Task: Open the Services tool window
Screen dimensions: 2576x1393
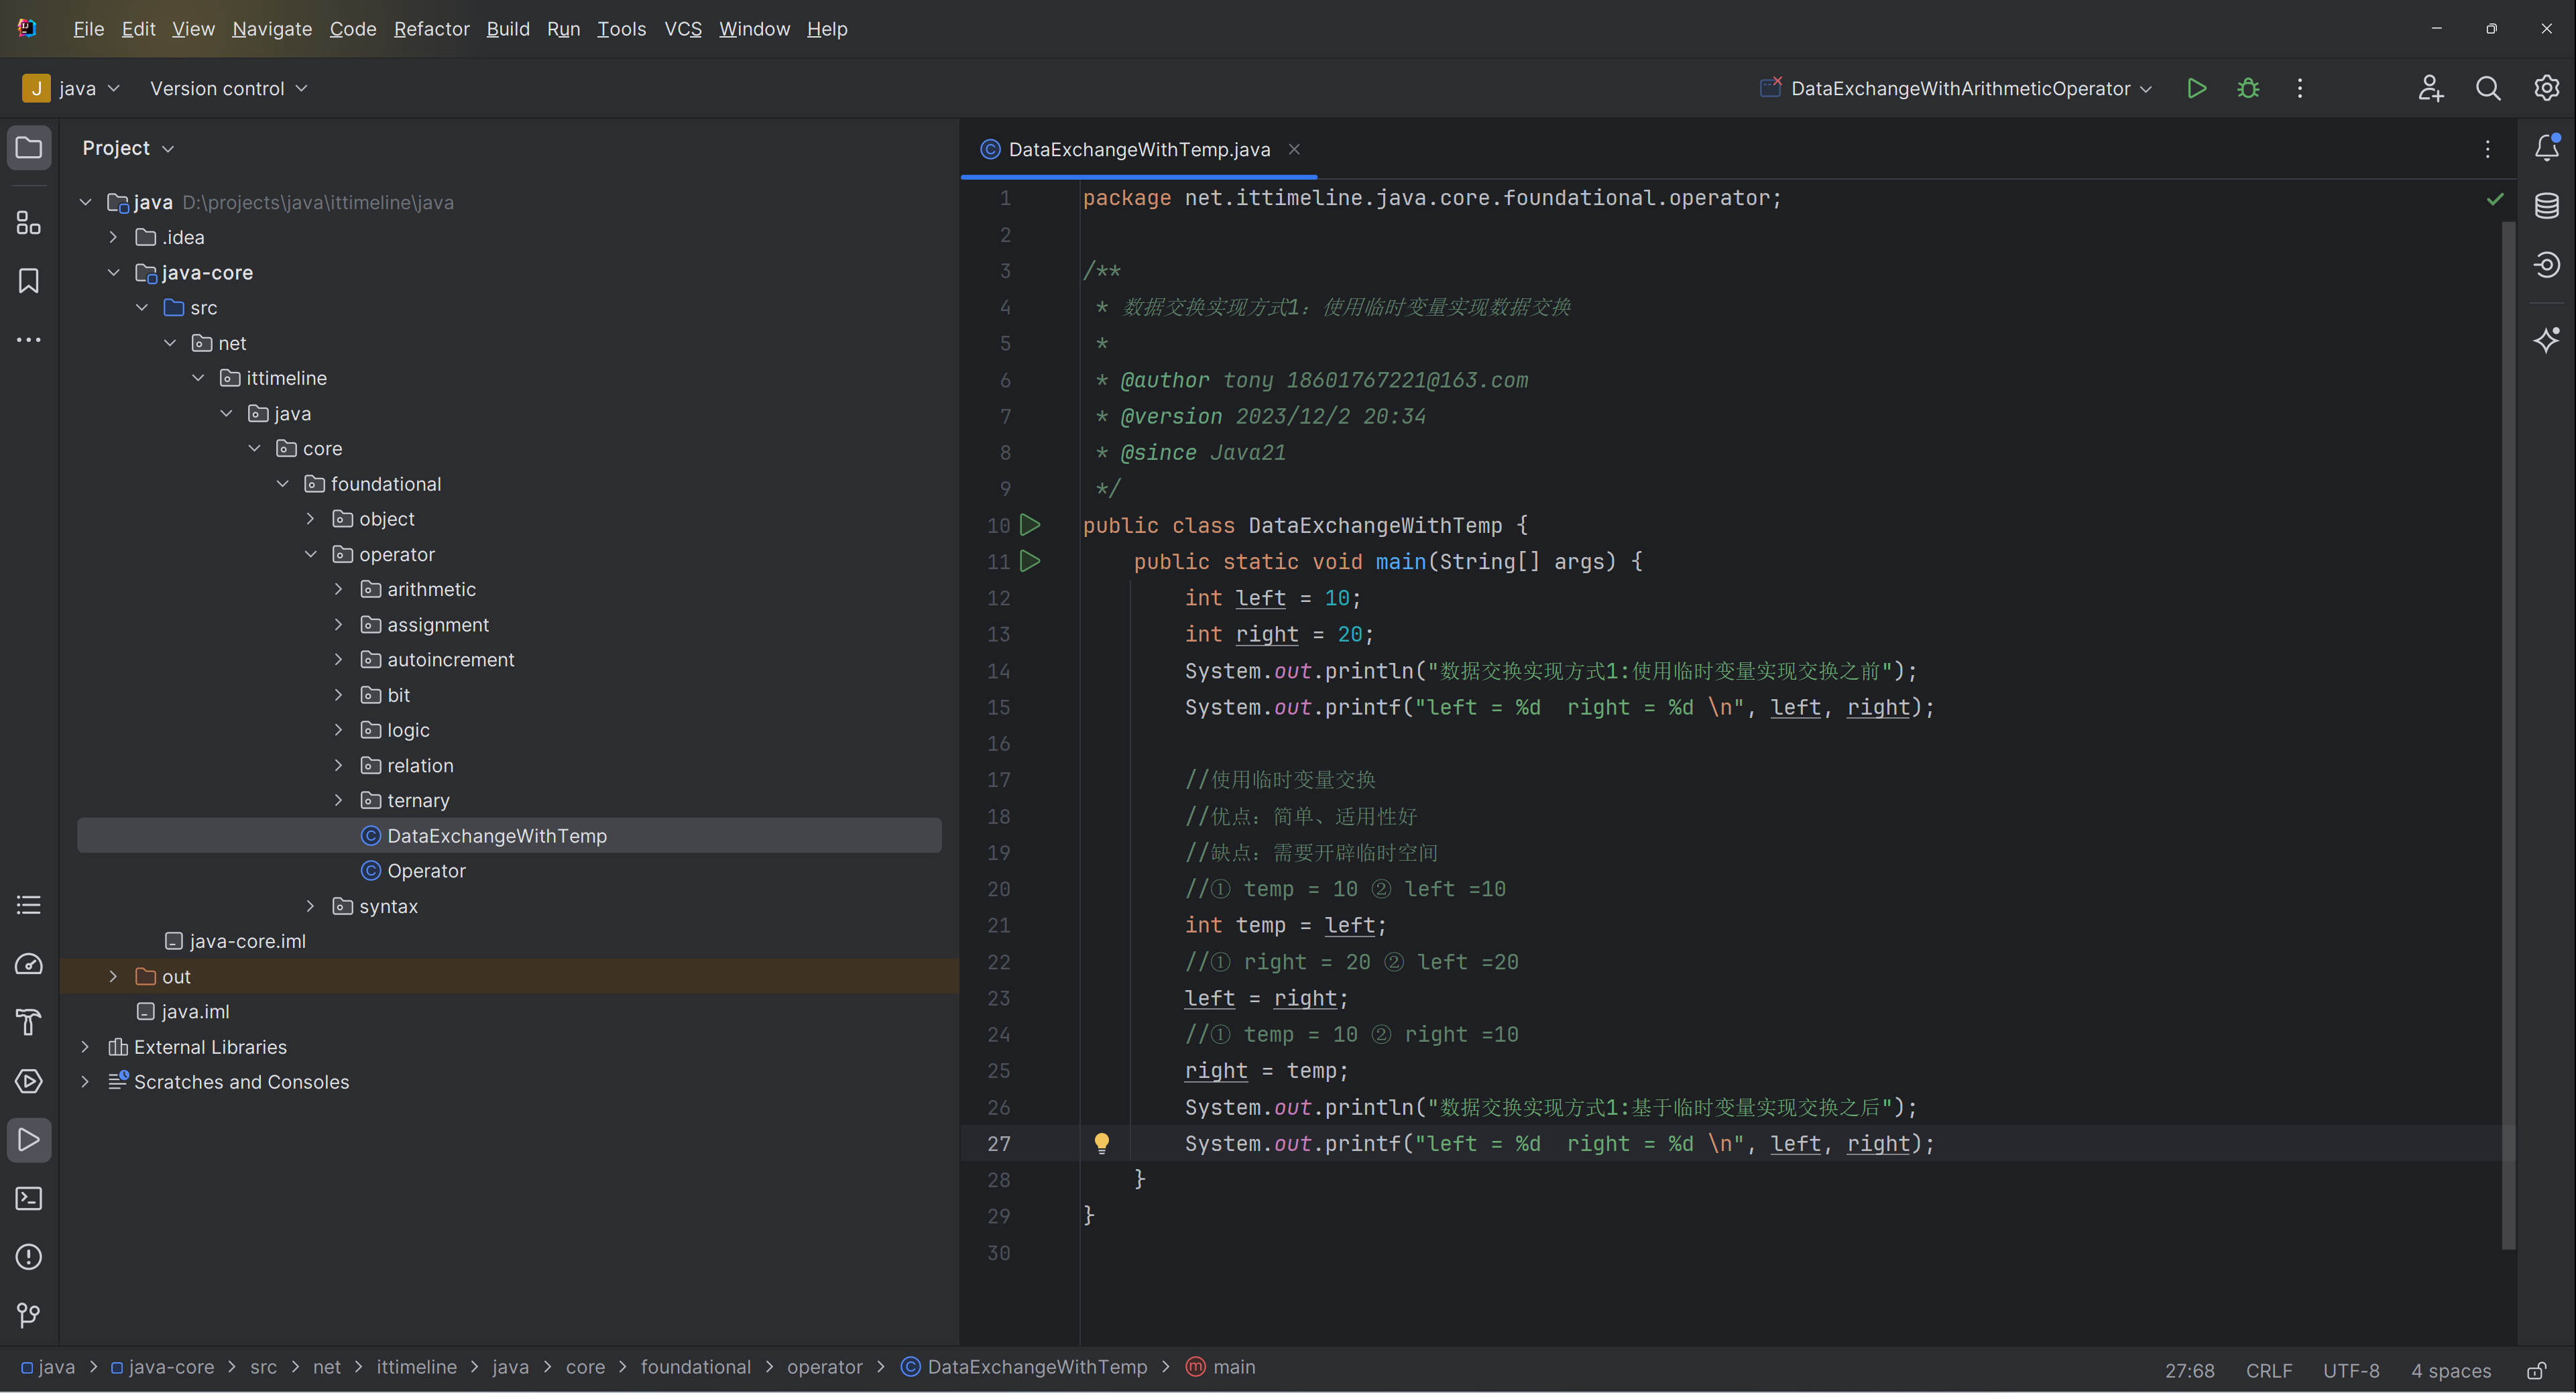Action: point(29,1081)
